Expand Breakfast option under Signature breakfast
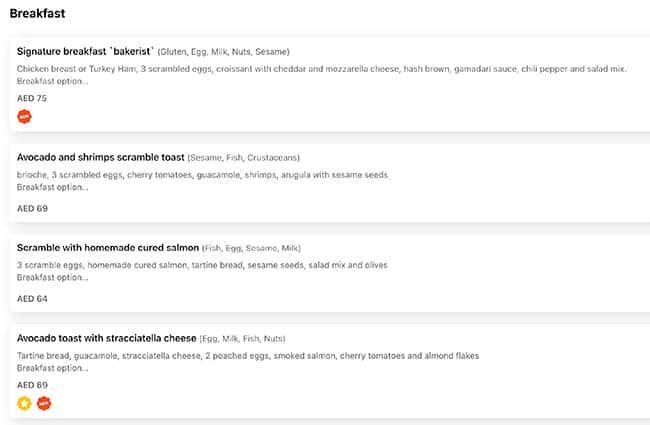Viewport: 650px width, 425px height. pos(52,80)
